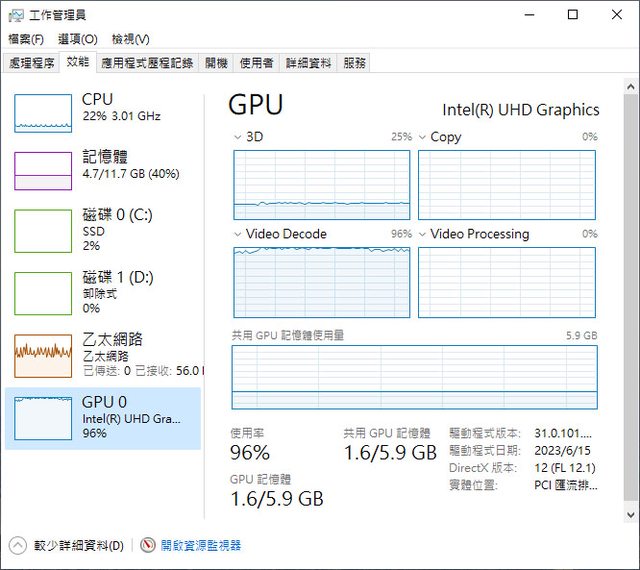Image resolution: width=640 pixels, height=570 pixels.
Task: Click the 較少詳細資料(D) button
Action: [x=79, y=546]
